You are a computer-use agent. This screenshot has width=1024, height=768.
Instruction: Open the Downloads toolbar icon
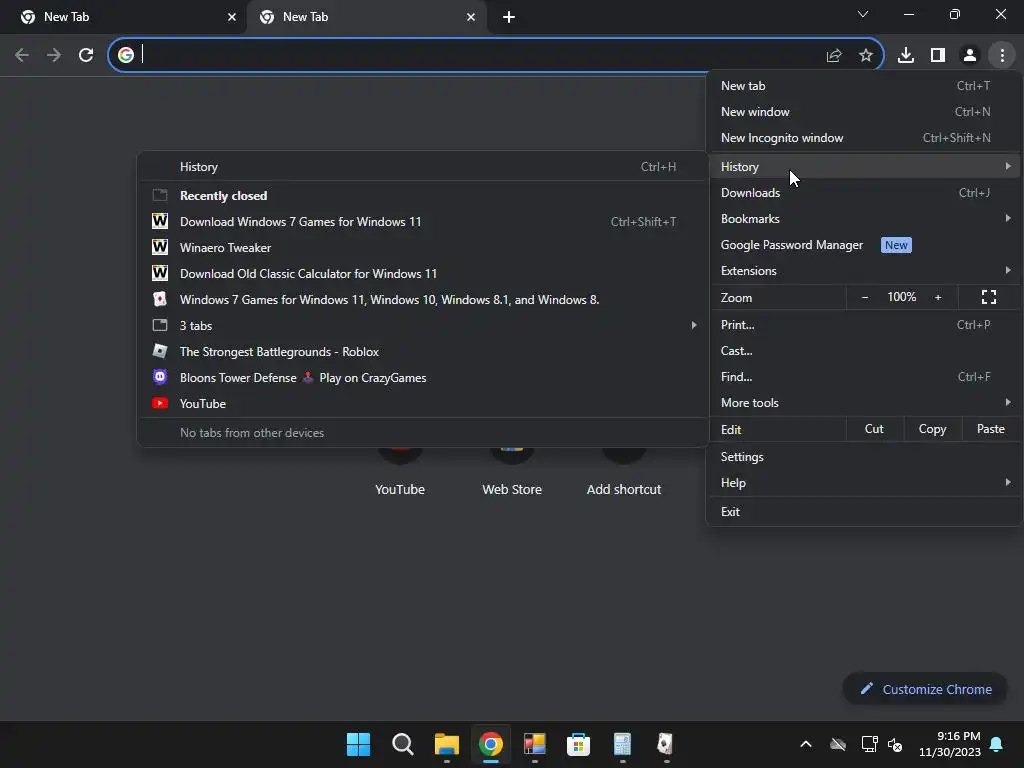tap(906, 55)
